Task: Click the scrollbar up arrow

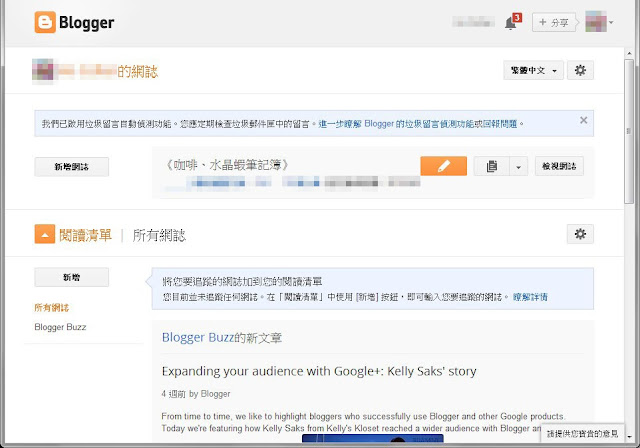Action: point(629,53)
